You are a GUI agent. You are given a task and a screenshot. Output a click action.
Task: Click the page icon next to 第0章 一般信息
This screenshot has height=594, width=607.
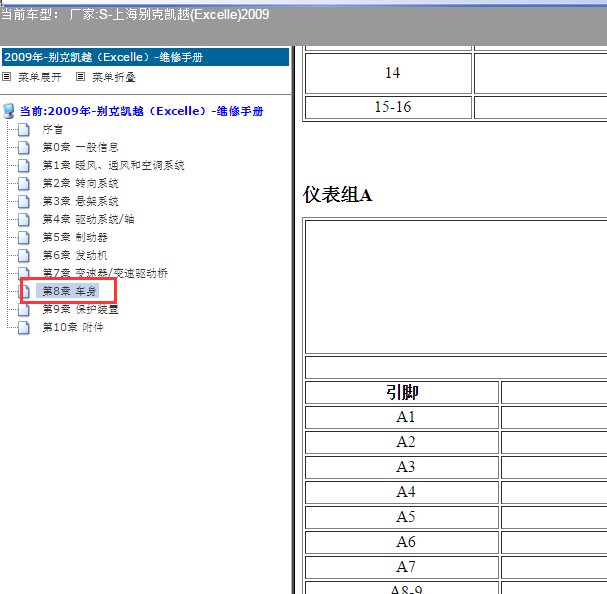(x=24, y=148)
